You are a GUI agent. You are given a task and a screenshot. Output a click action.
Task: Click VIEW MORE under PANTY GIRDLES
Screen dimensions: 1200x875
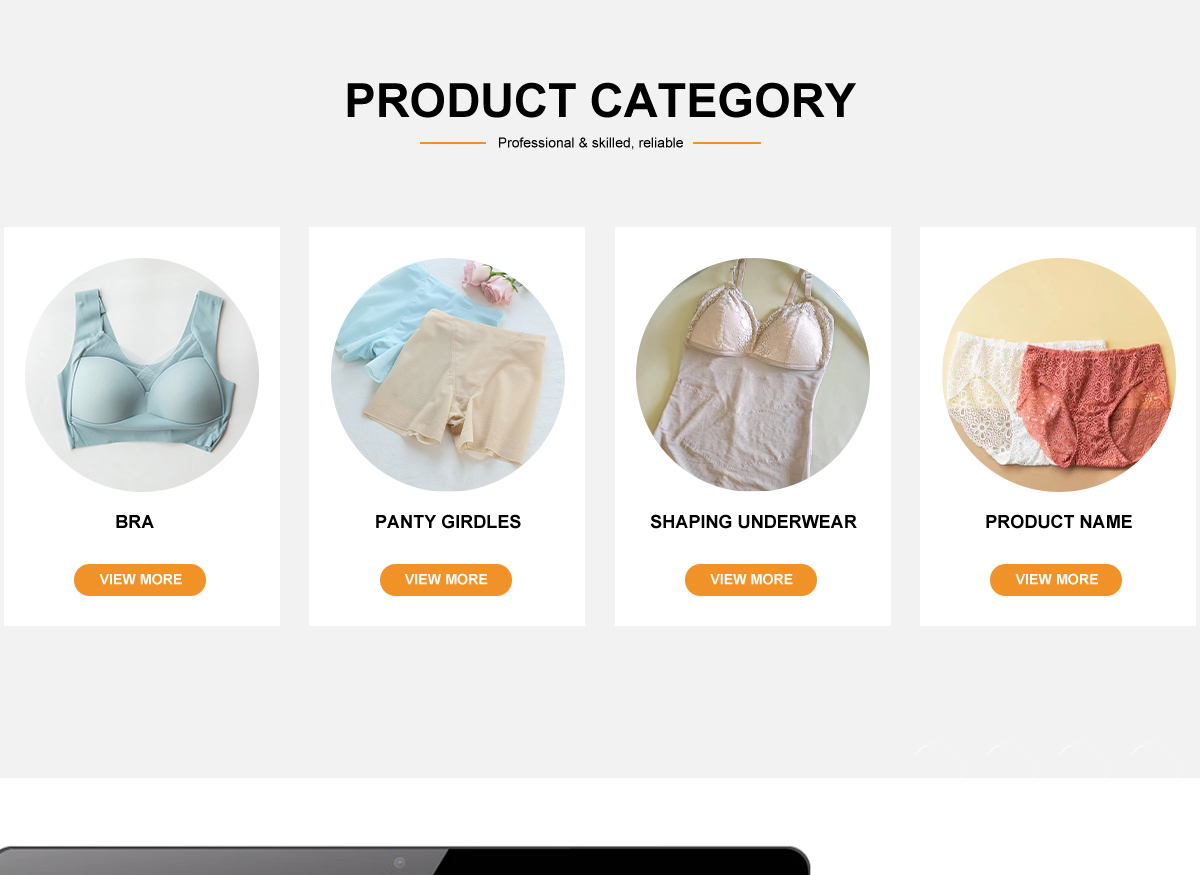[446, 580]
